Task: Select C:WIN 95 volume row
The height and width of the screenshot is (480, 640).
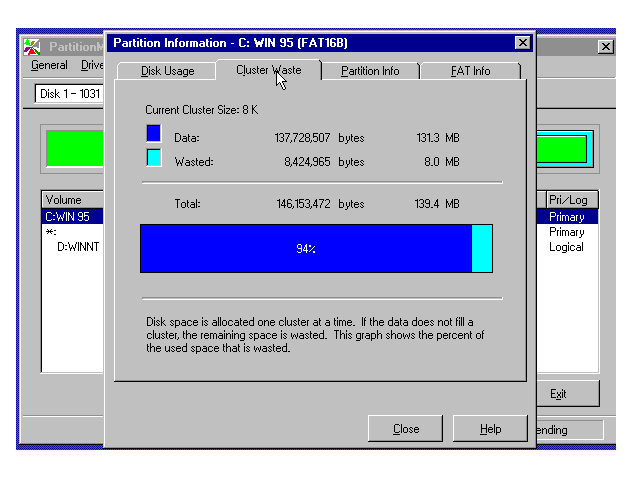Action: coord(73,216)
